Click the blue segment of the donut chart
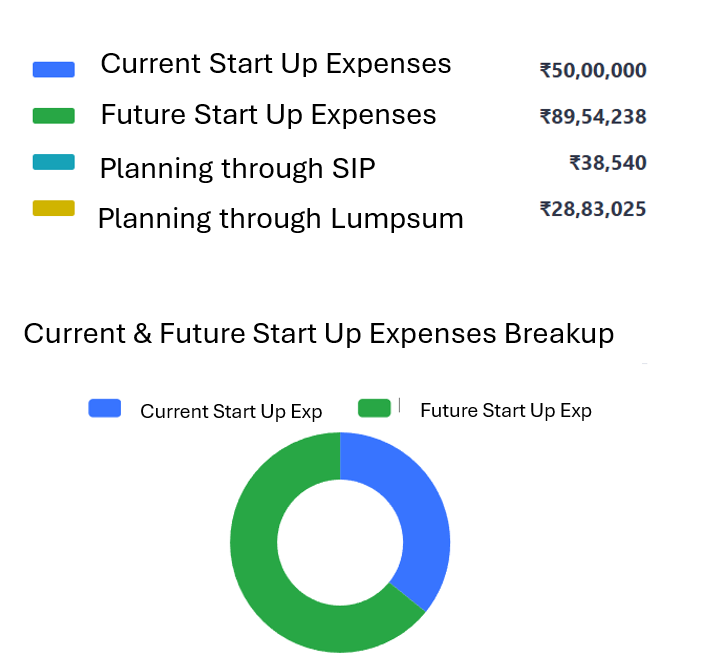The width and height of the screenshot is (713, 661). point(418,510)
